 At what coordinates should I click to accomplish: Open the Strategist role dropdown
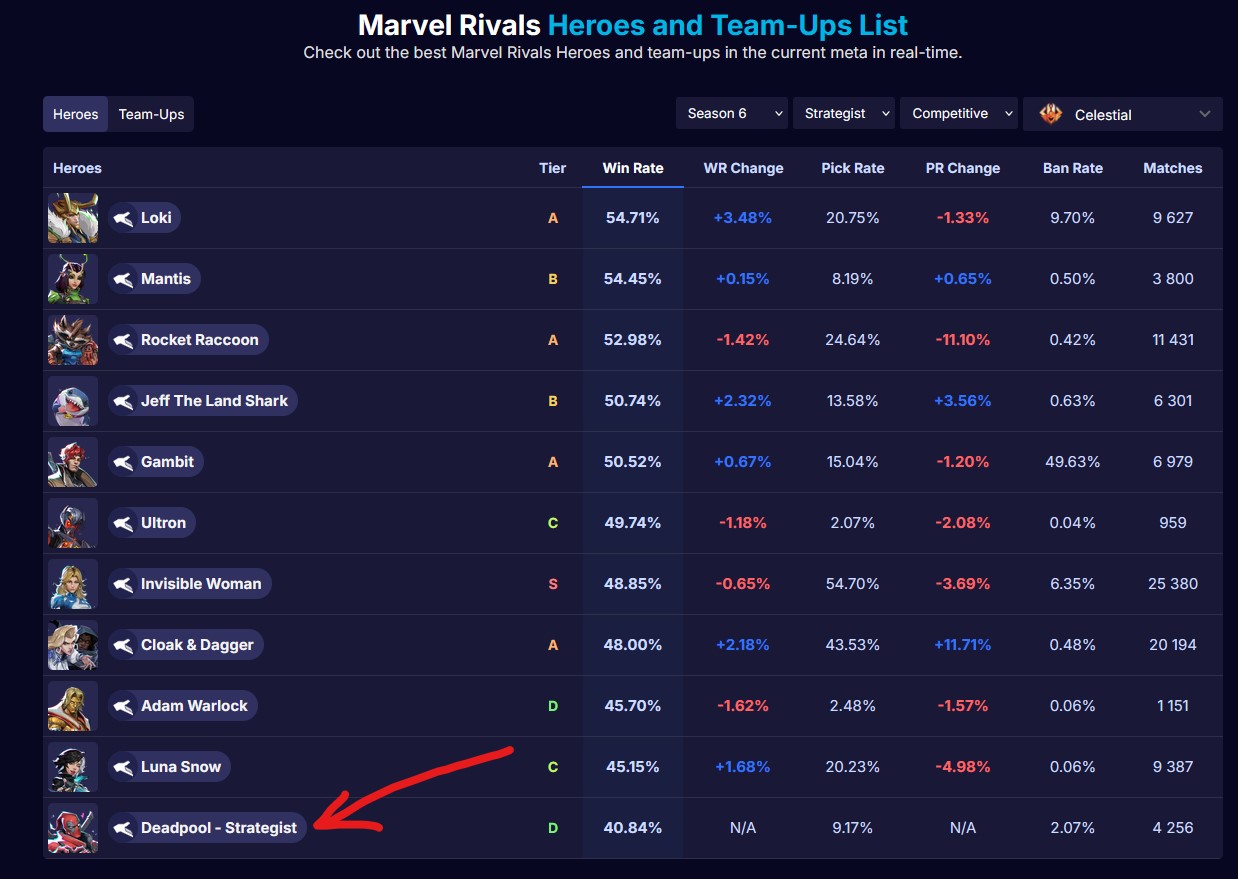coord(844,114)
